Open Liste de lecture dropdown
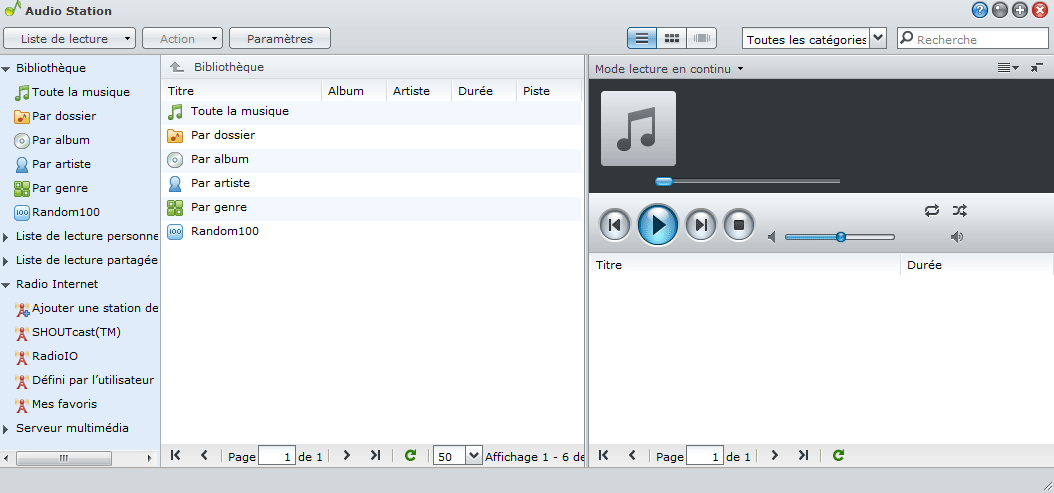The image size is (1054, 493). click(70, 38)
